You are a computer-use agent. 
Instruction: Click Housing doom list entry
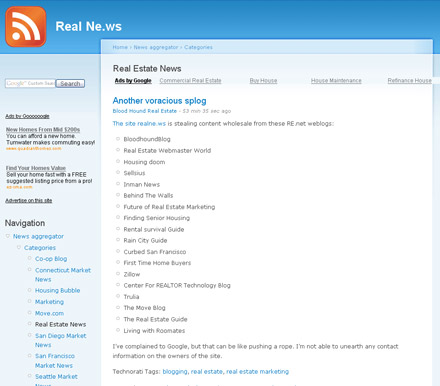(x=144, y=162)
